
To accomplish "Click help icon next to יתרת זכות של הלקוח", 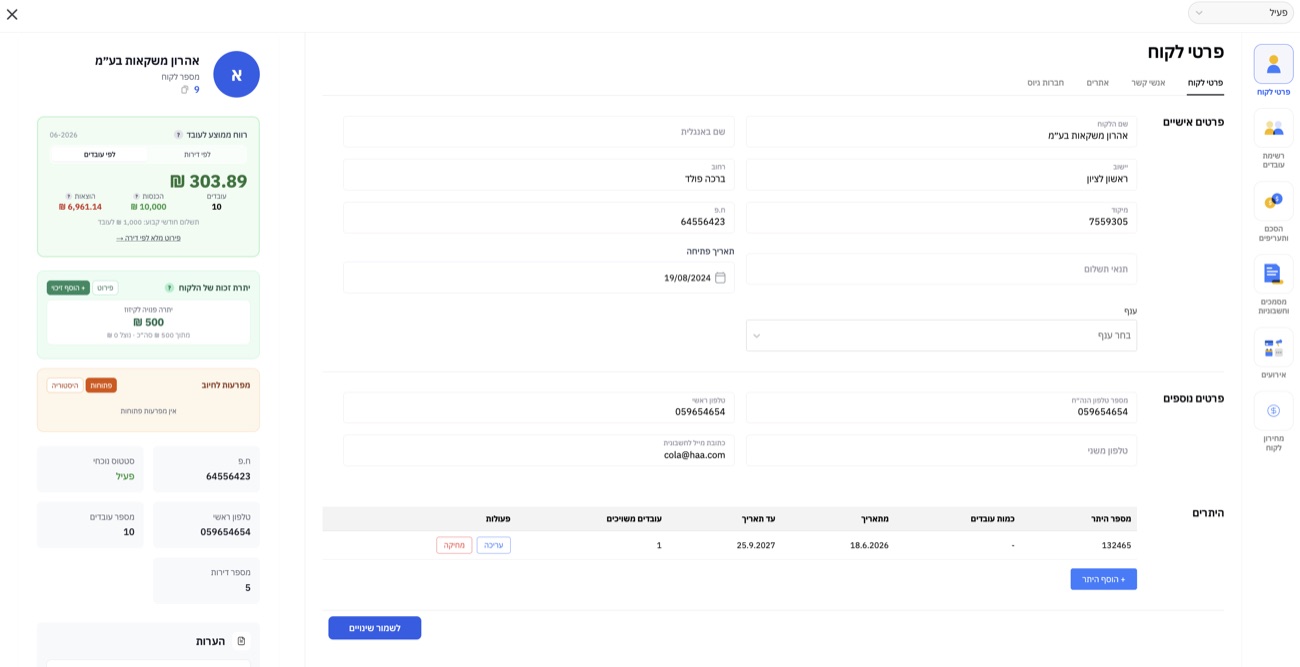I will pyautogui.click(x=169, y=288).
